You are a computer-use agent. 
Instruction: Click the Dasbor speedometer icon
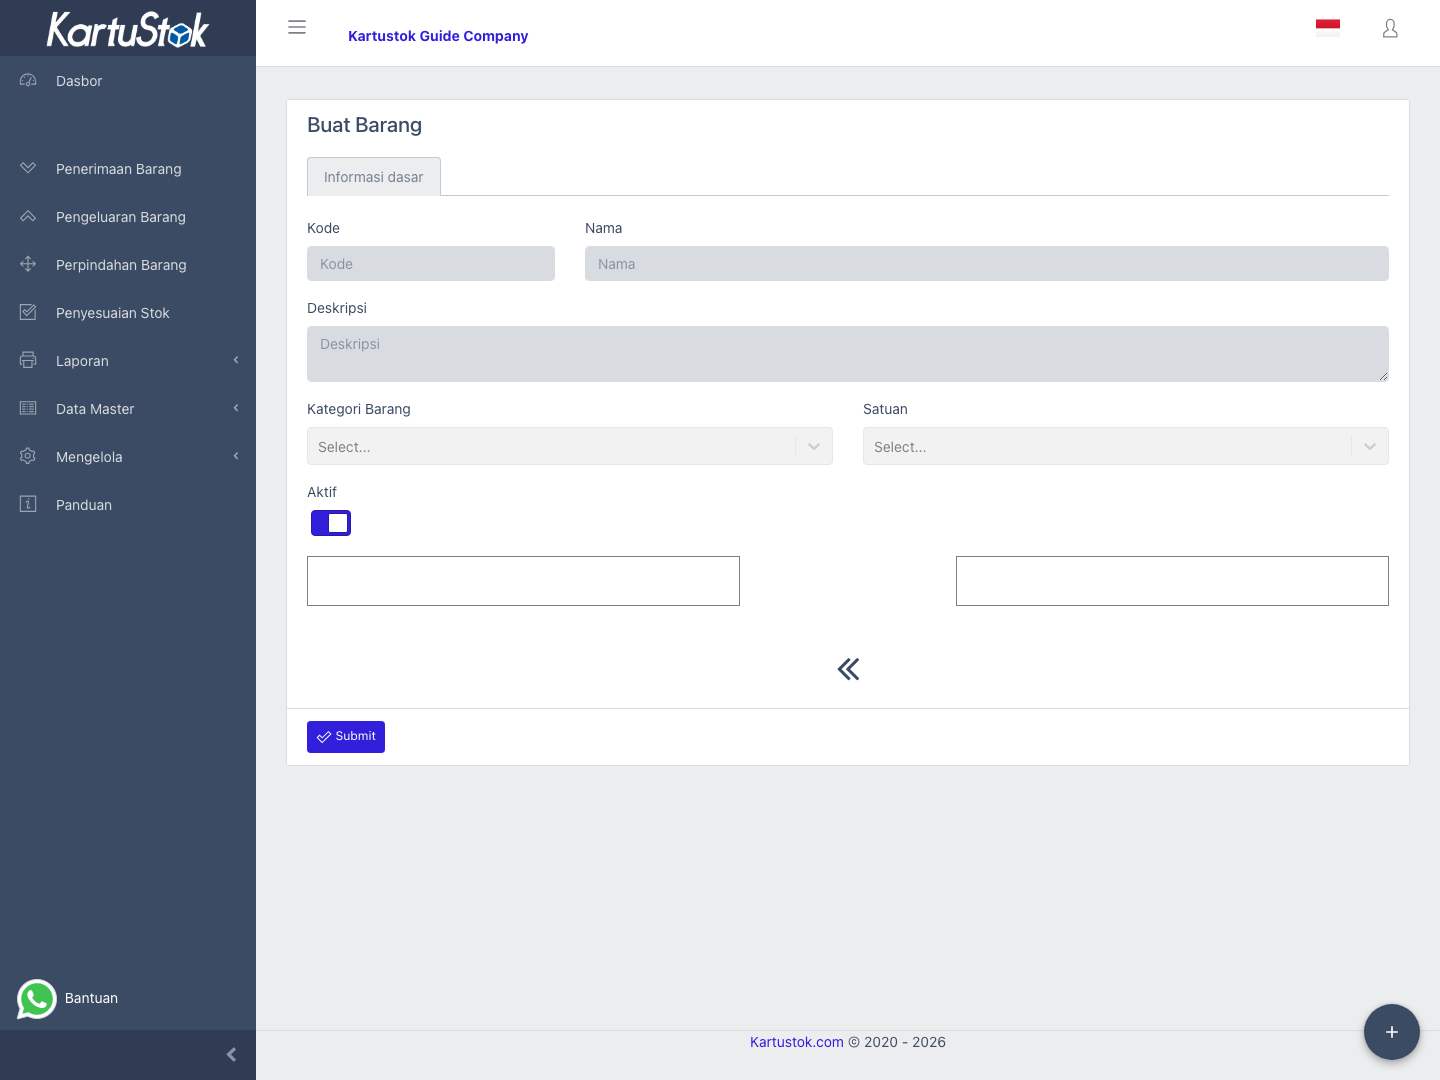click(28, 80)
